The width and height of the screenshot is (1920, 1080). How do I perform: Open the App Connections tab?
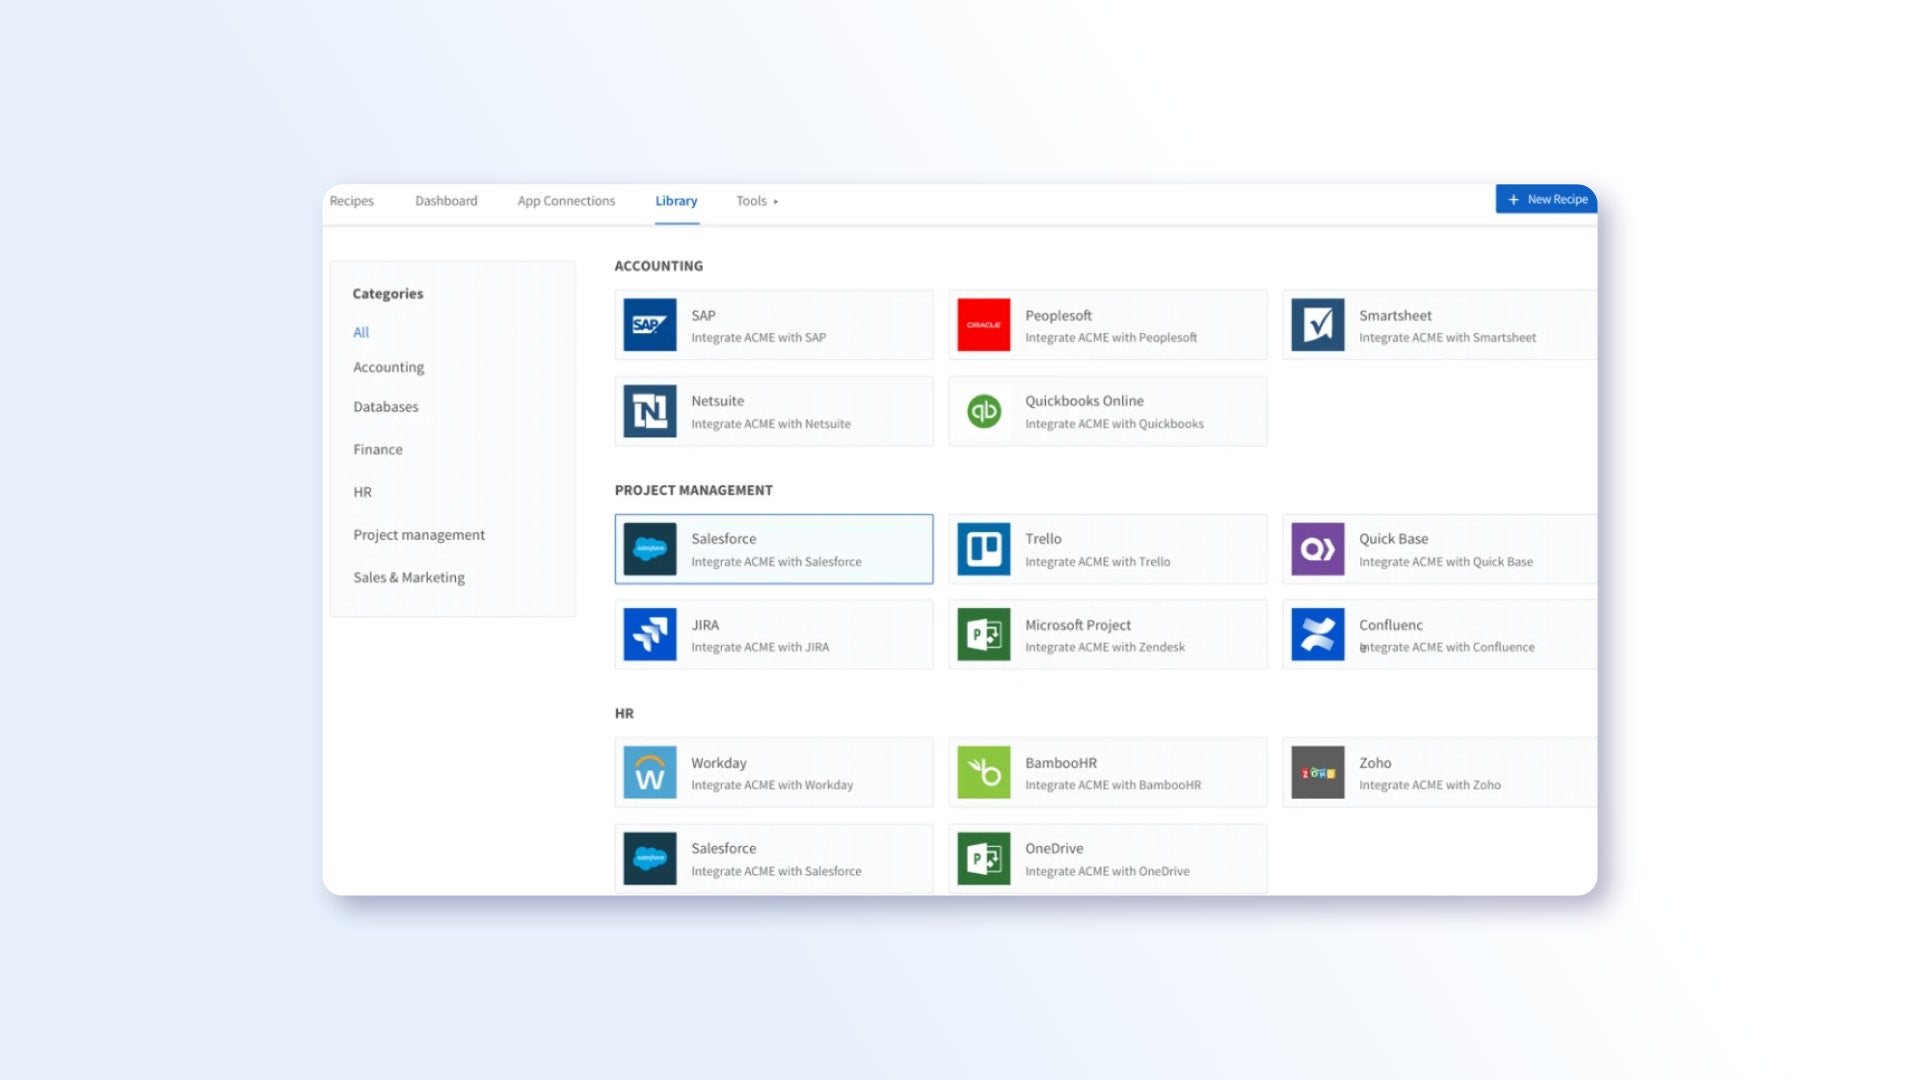[x=566, y=201]
